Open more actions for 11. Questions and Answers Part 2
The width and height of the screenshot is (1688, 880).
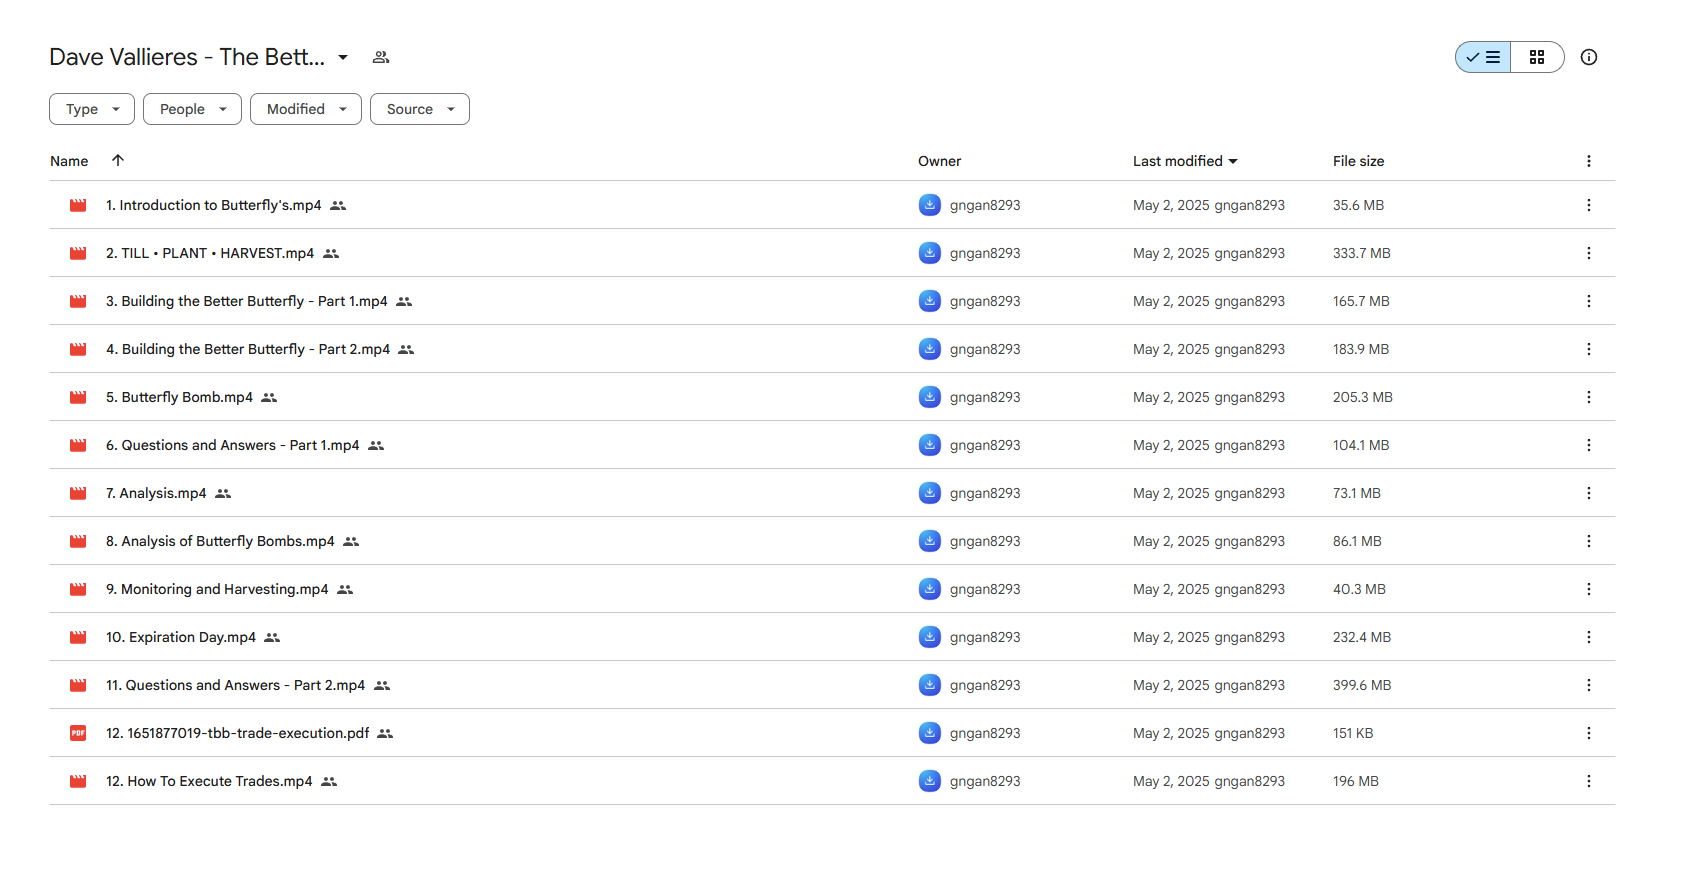click(x=1589, y=685)
